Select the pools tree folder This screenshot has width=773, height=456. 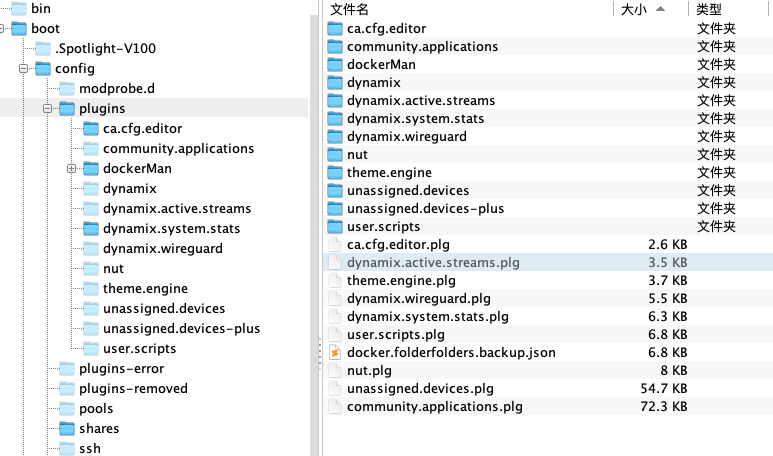[x=96, y=409]
